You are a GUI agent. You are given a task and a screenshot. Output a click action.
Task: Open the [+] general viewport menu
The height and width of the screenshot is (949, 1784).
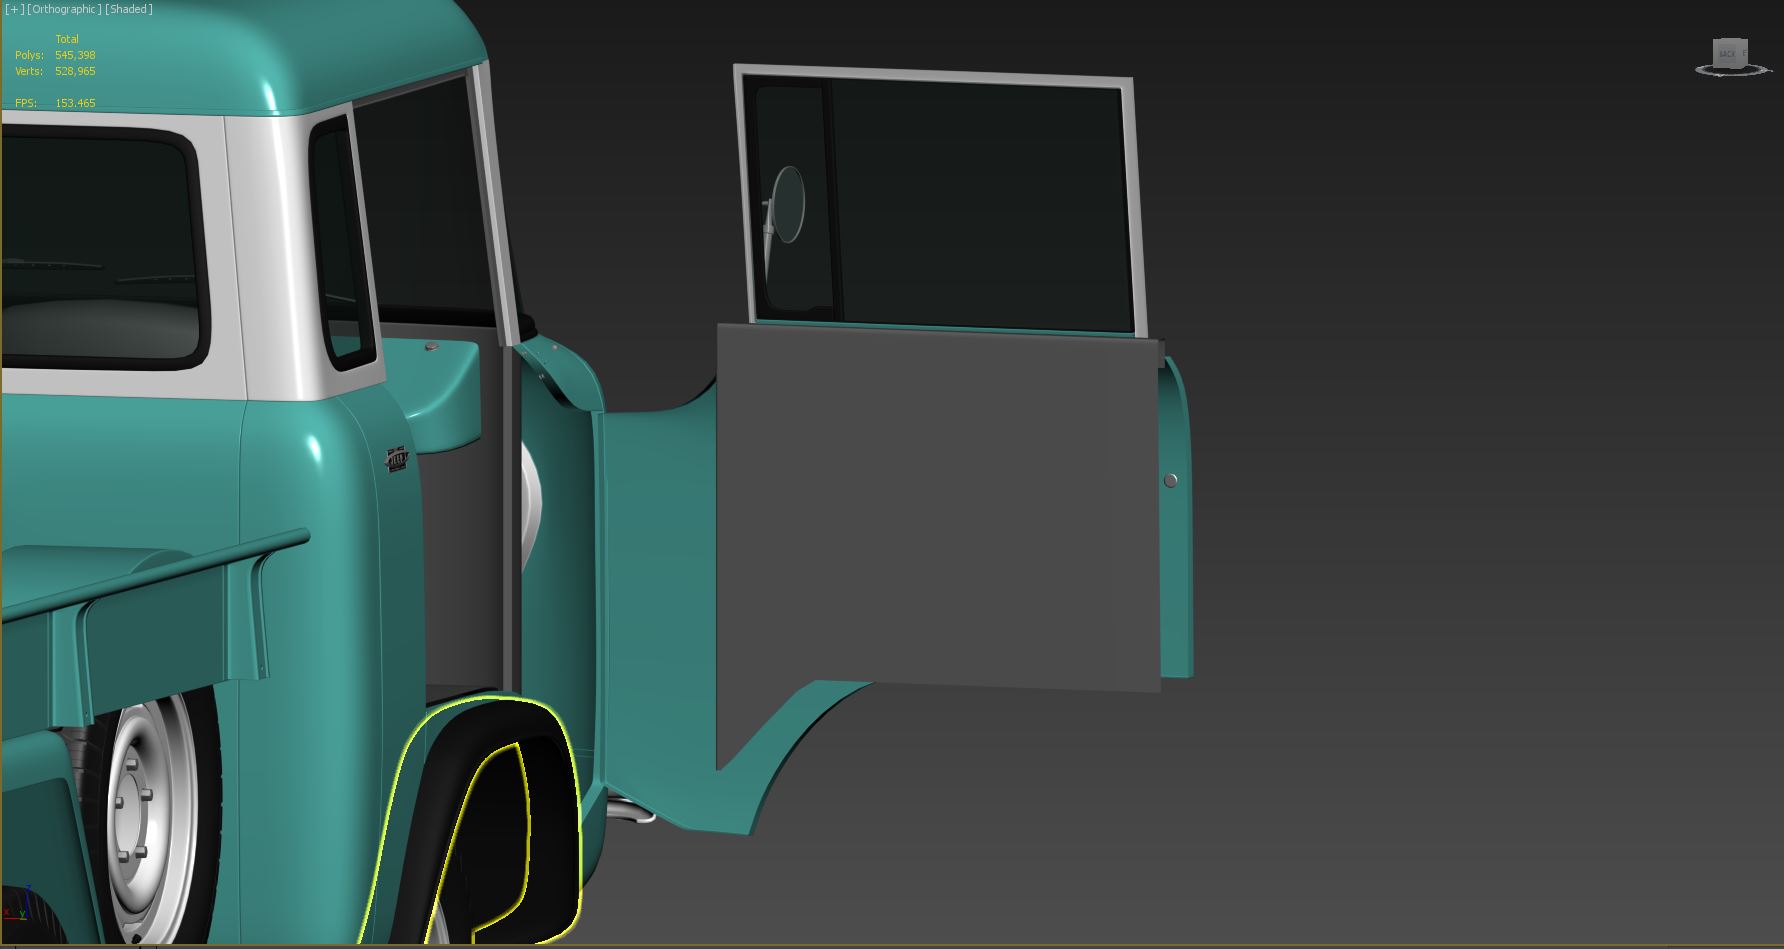click(14, 9)
